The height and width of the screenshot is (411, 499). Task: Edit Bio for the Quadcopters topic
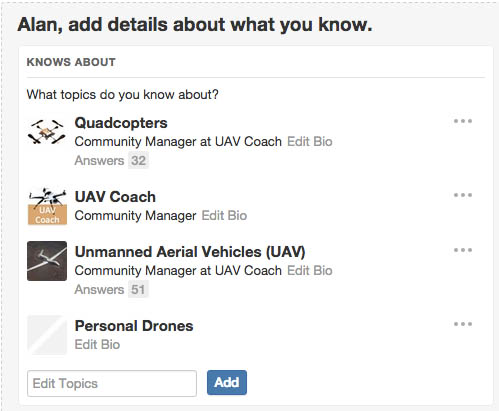[310, 142]
